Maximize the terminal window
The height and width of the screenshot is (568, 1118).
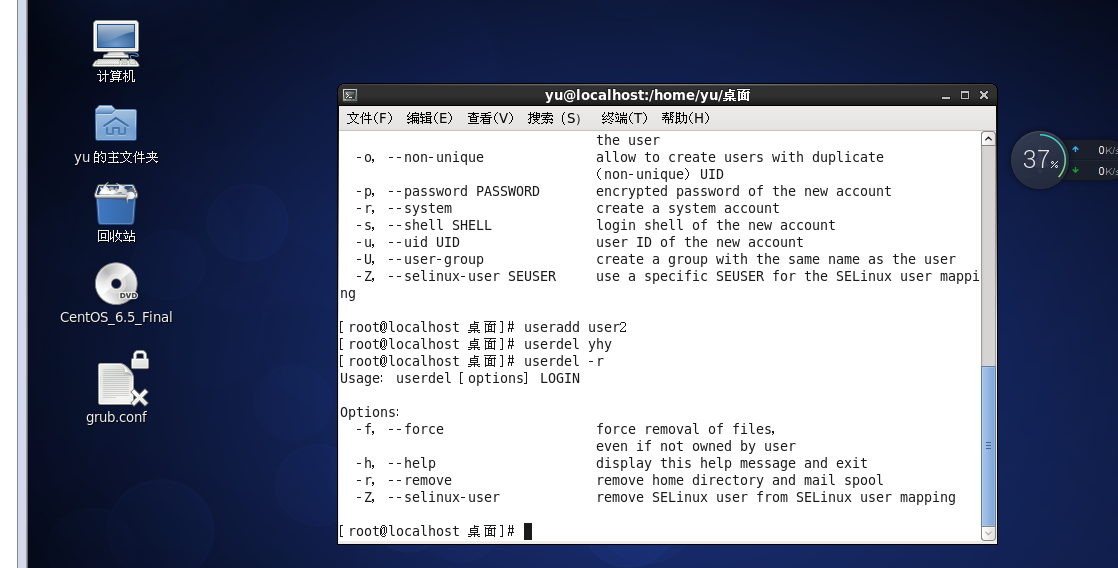coord(965,95)
